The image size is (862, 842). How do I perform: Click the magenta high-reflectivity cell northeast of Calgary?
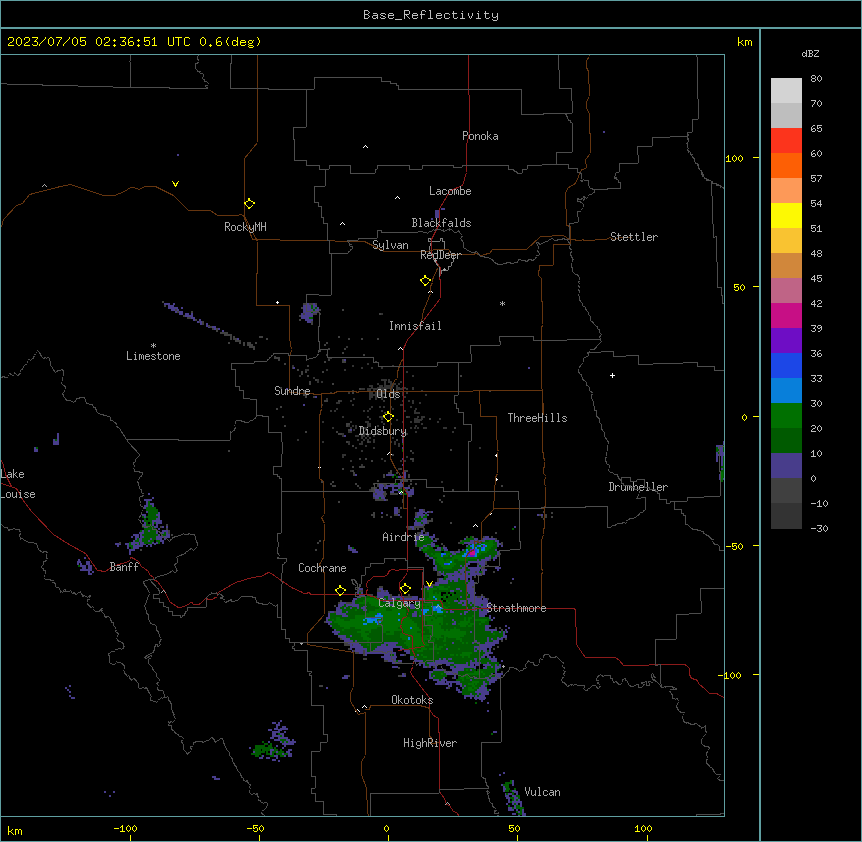[x=472, y=551]
